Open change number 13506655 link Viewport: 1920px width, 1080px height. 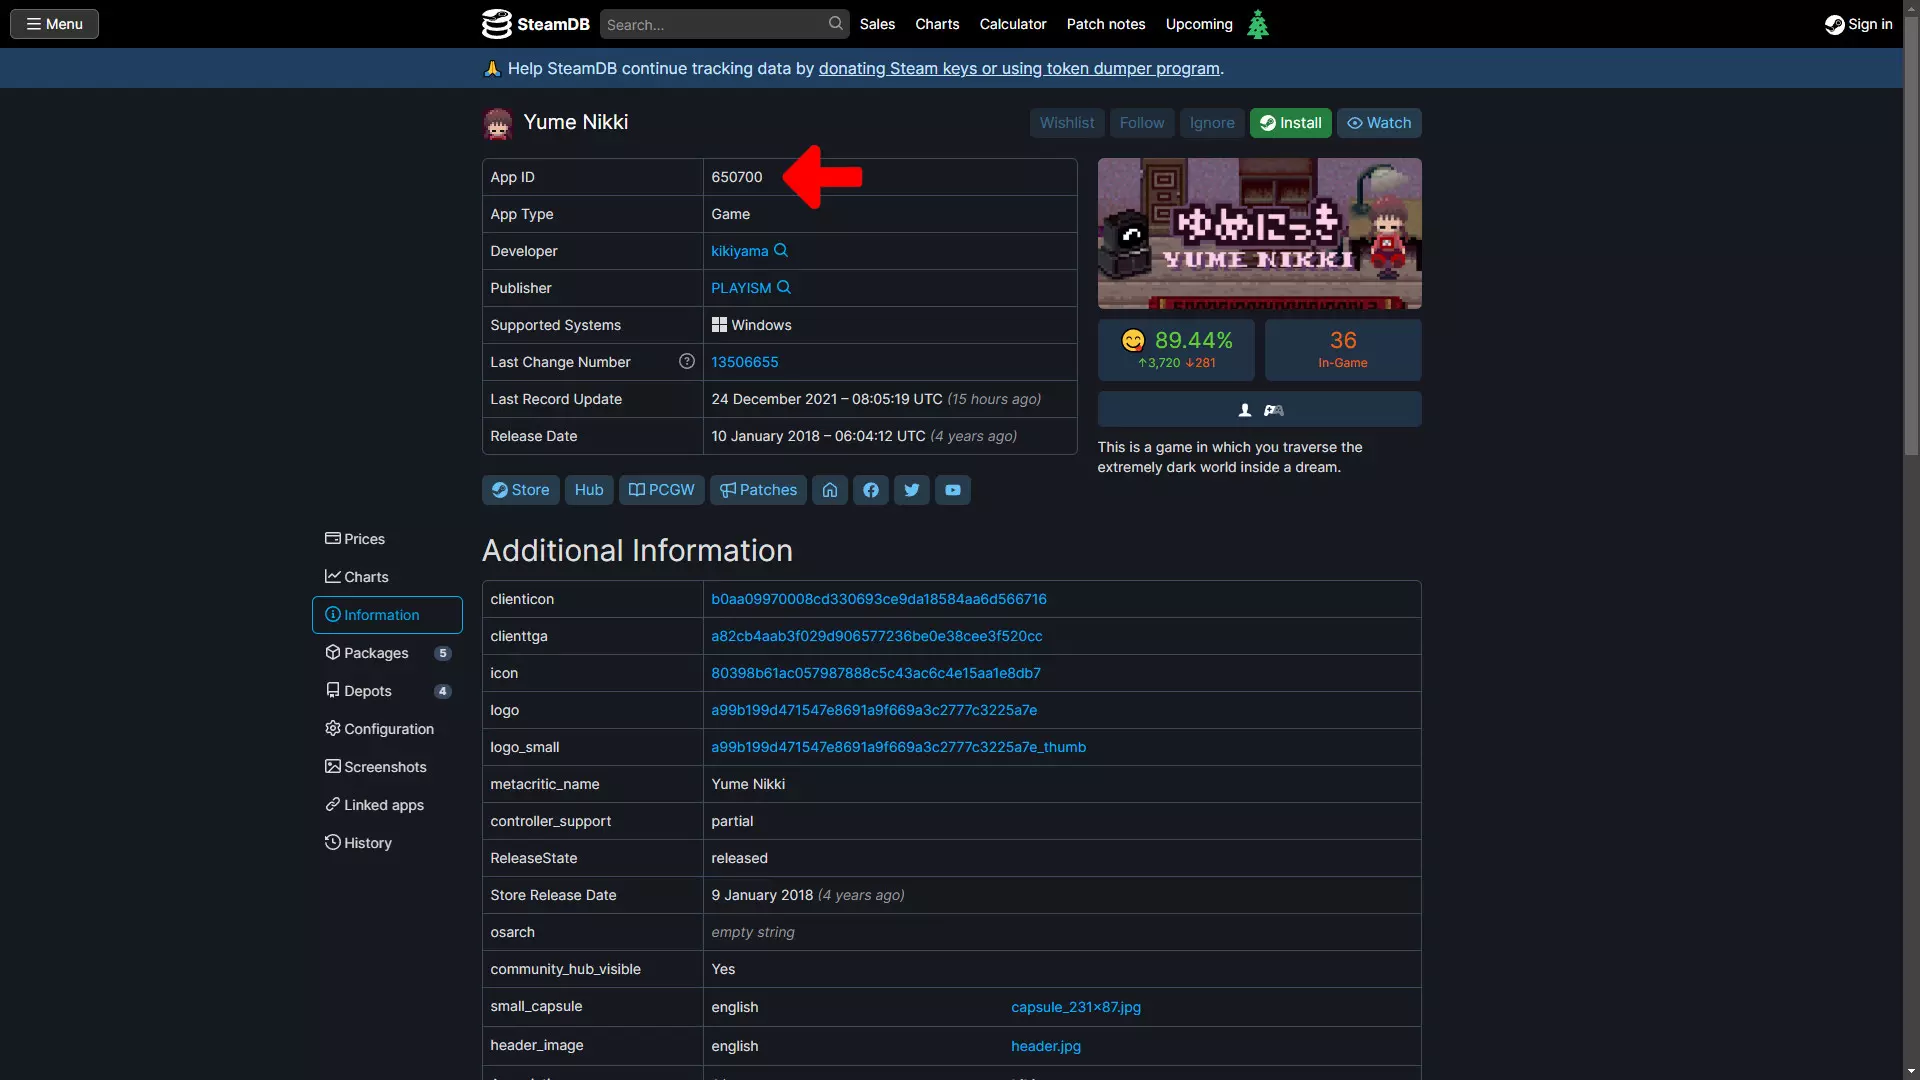tap(745, 362)
